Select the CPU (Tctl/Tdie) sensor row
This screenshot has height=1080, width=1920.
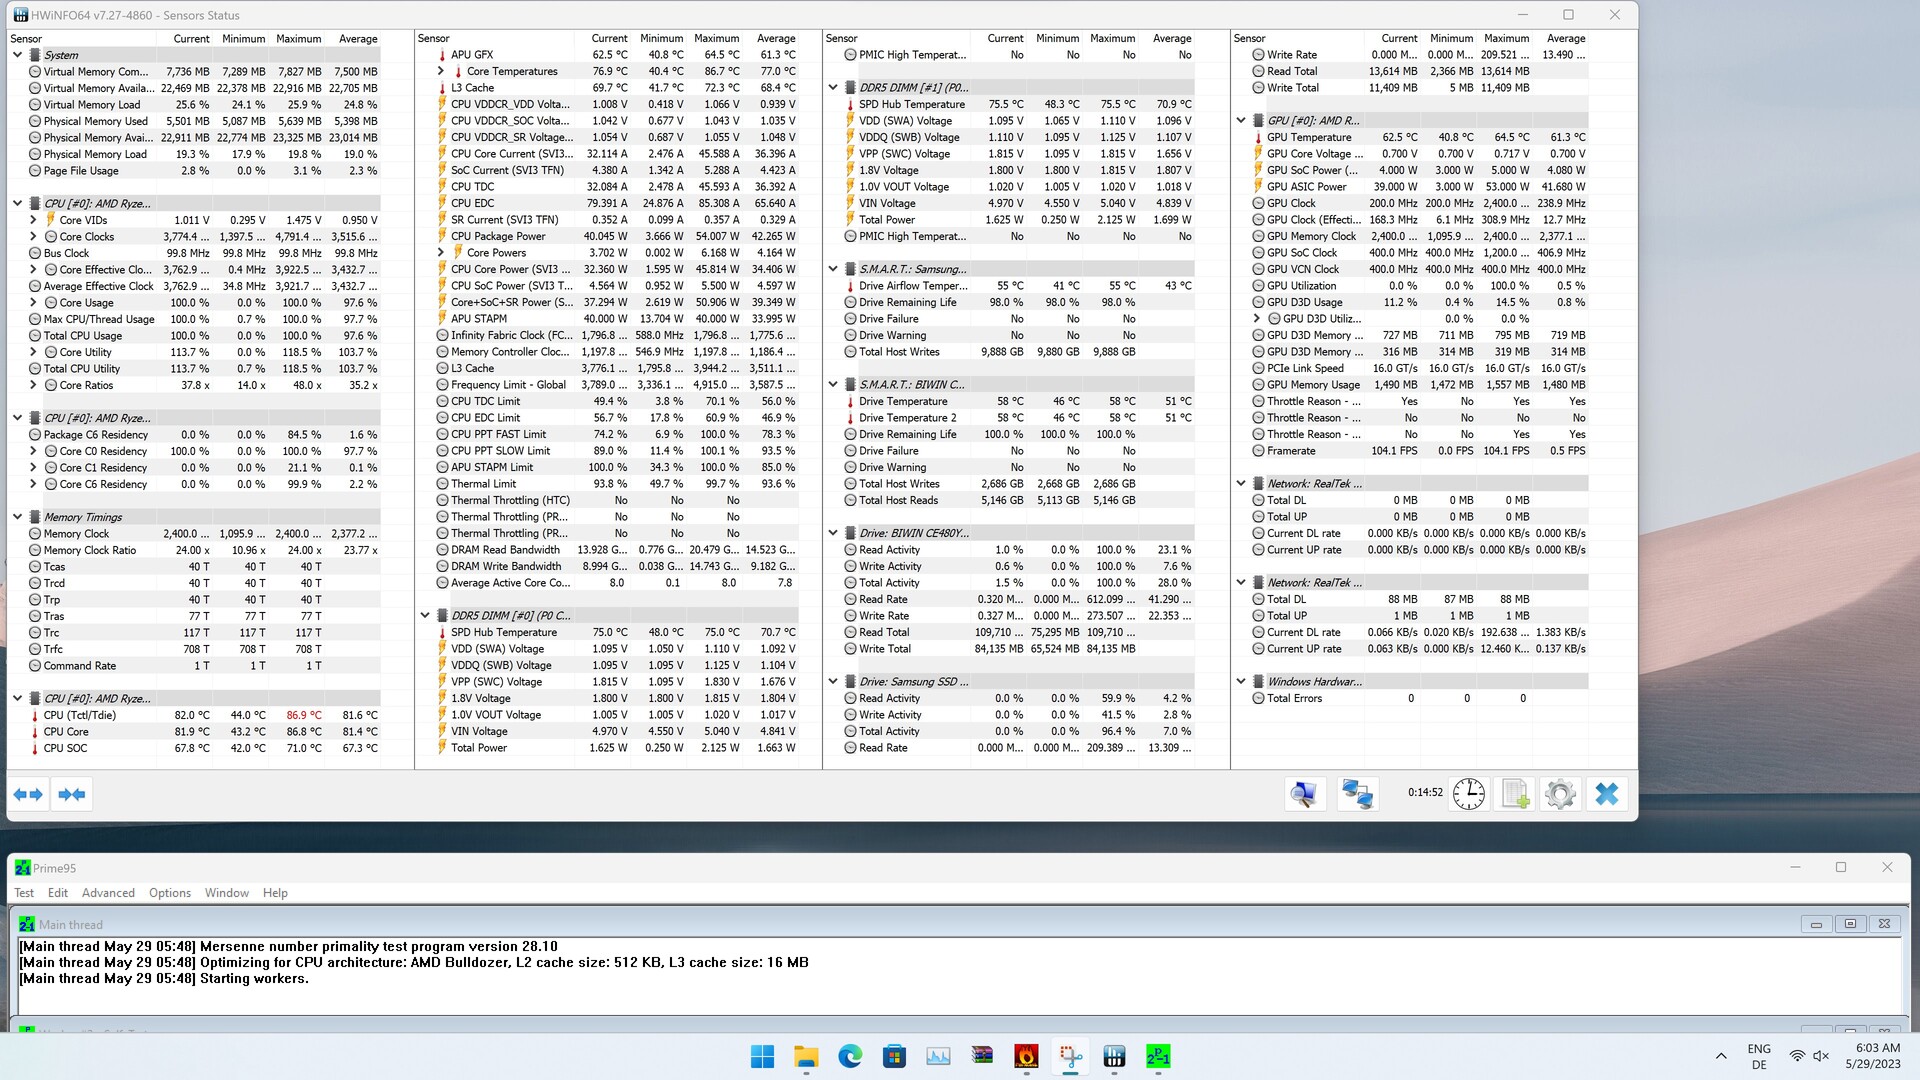coord(80,715)
